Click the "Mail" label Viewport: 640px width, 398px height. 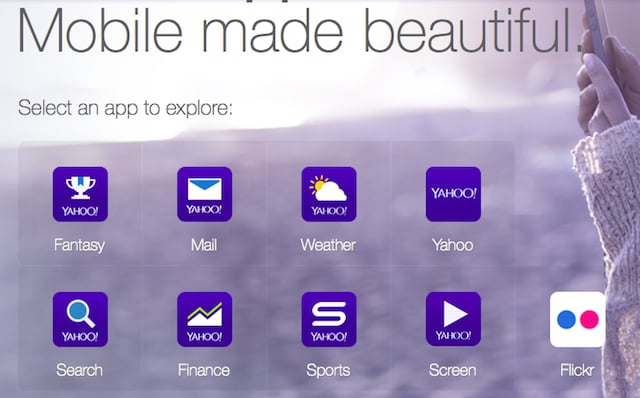pos(204,245)
